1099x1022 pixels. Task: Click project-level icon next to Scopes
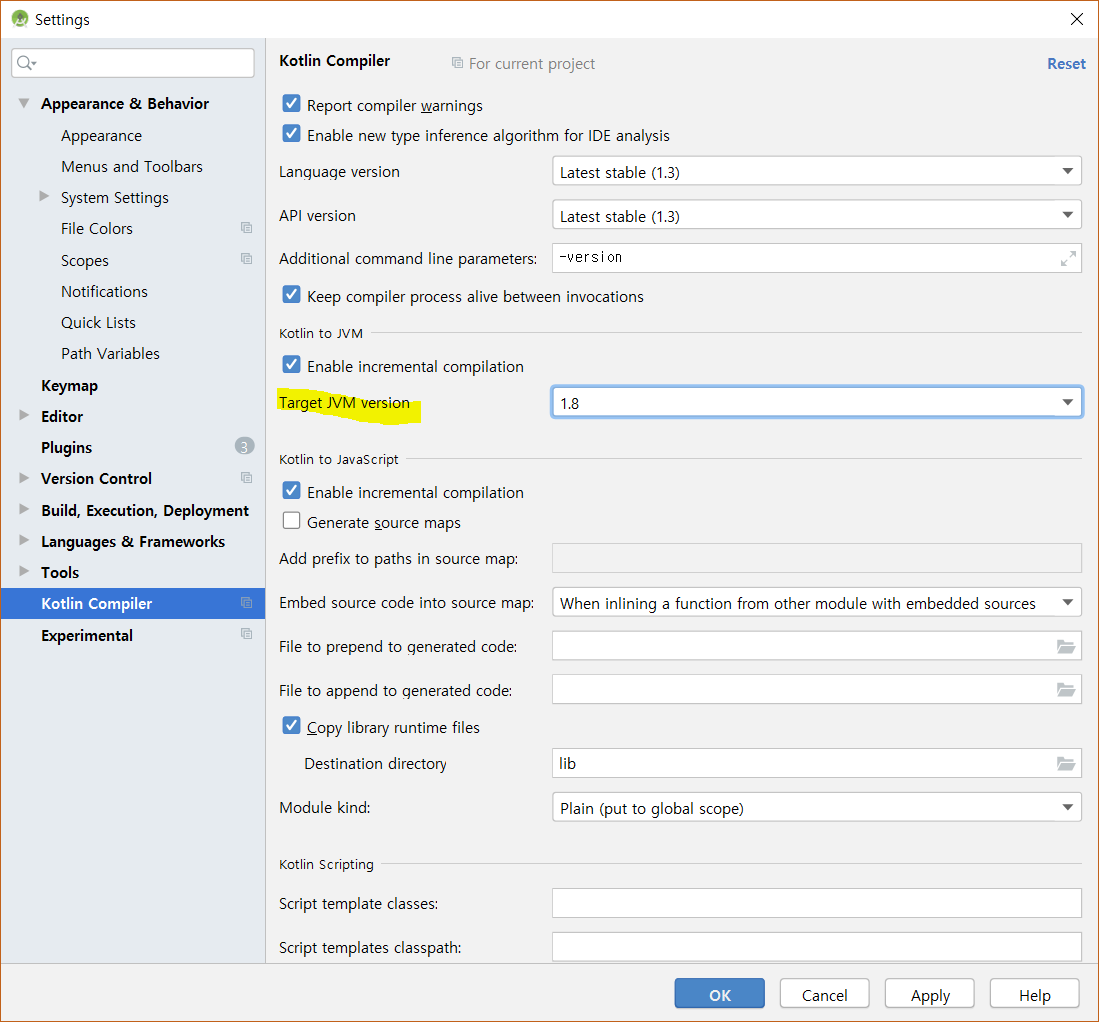coord(247,259)
